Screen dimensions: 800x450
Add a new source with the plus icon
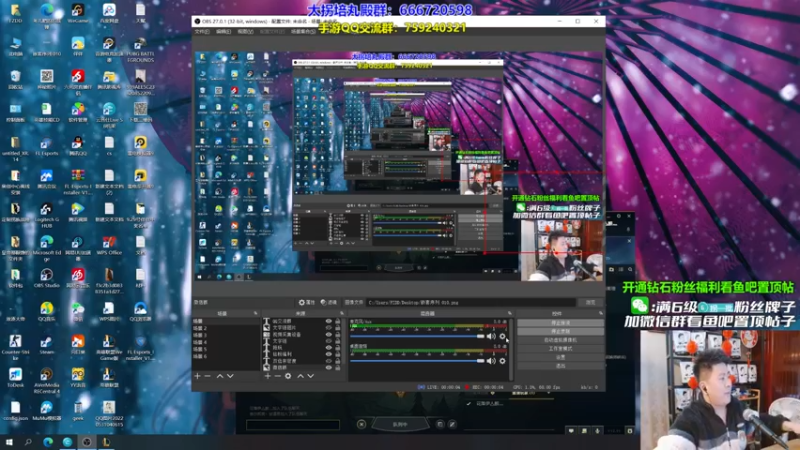pyautogui.click(x=267, y=376)
